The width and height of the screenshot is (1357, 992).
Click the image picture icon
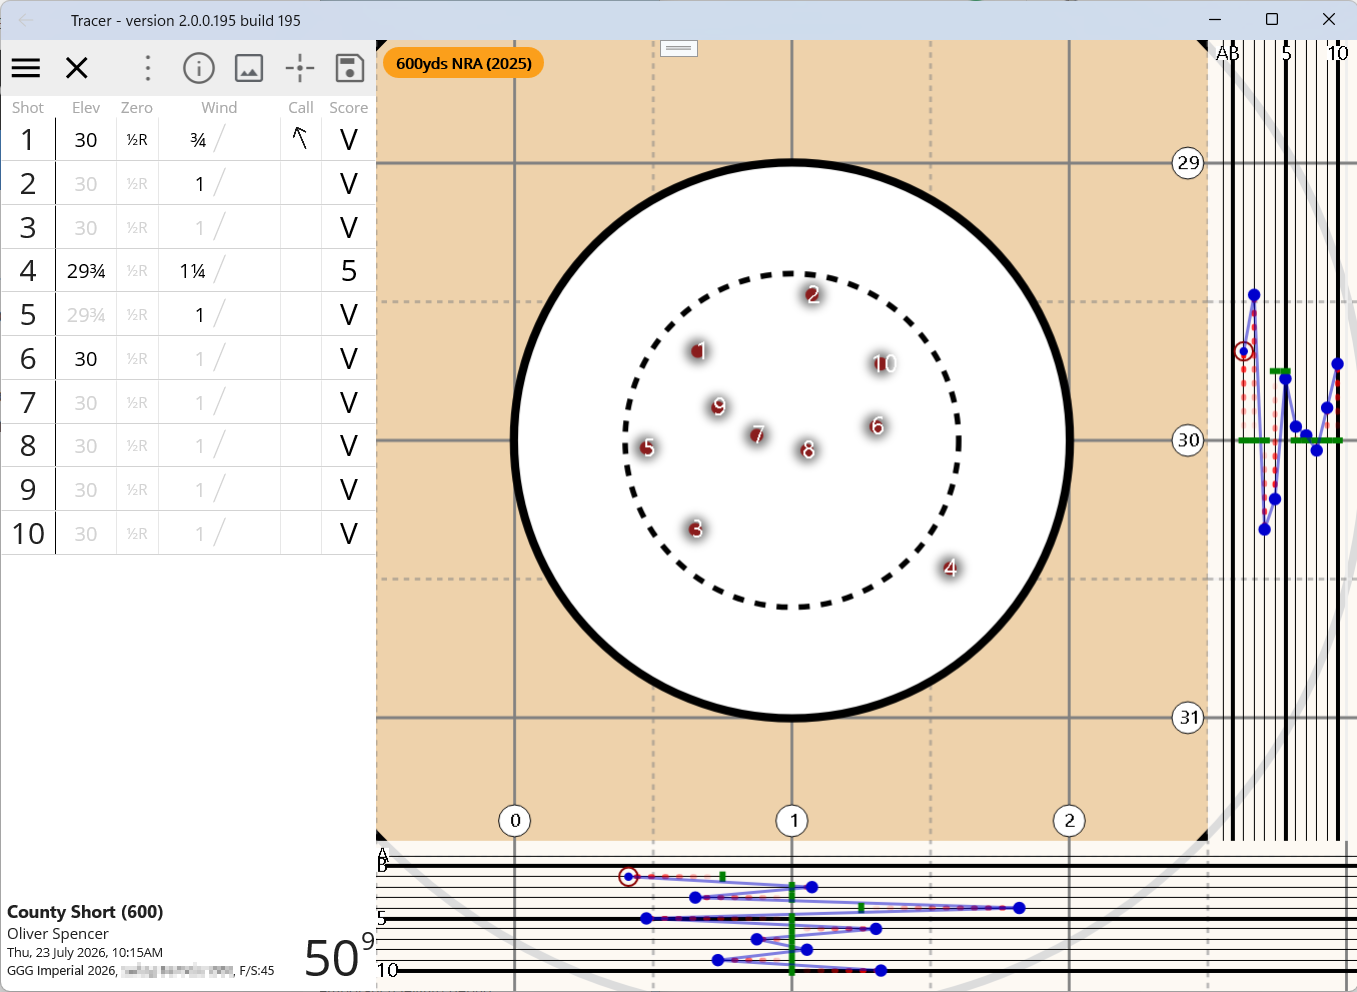click(x=249, y=68)
